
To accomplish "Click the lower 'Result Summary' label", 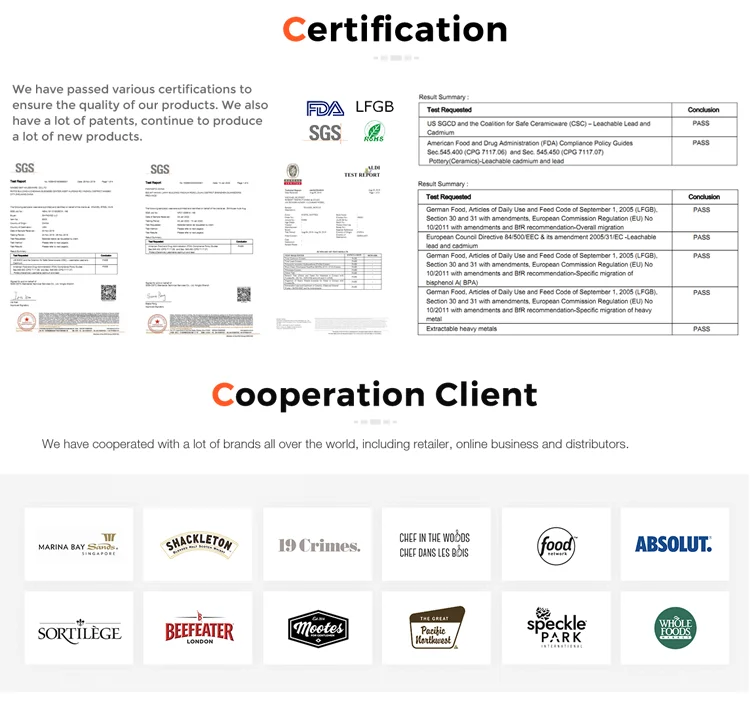I will pos(443,184).
